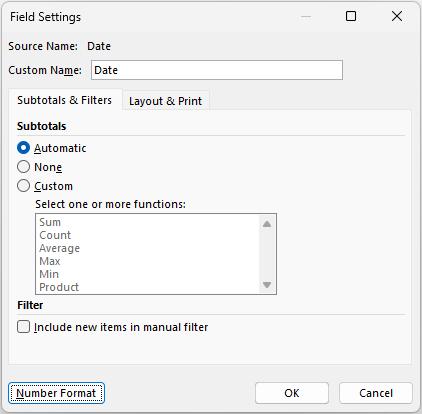Enable Include new items in manual filter
The width and height of the screenshot is (422, 414).
(23, 327)
